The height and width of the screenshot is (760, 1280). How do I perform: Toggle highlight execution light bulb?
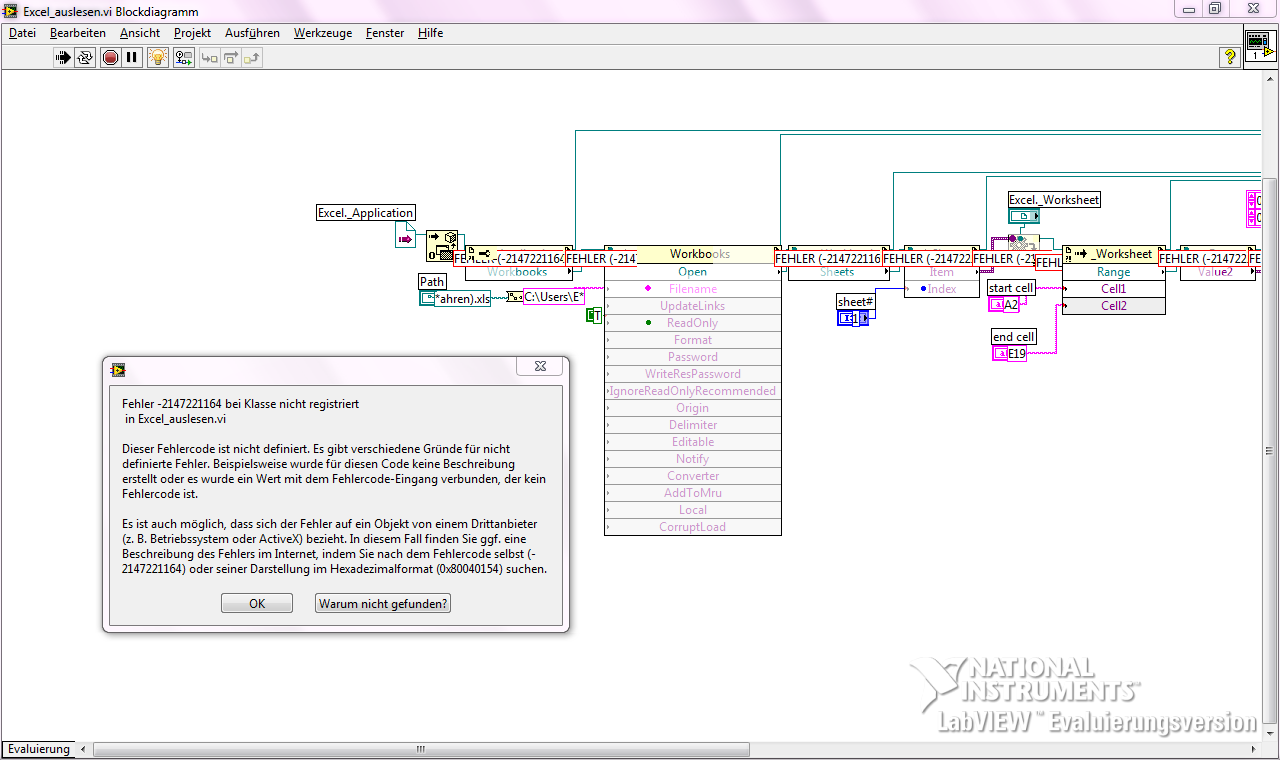157,58
